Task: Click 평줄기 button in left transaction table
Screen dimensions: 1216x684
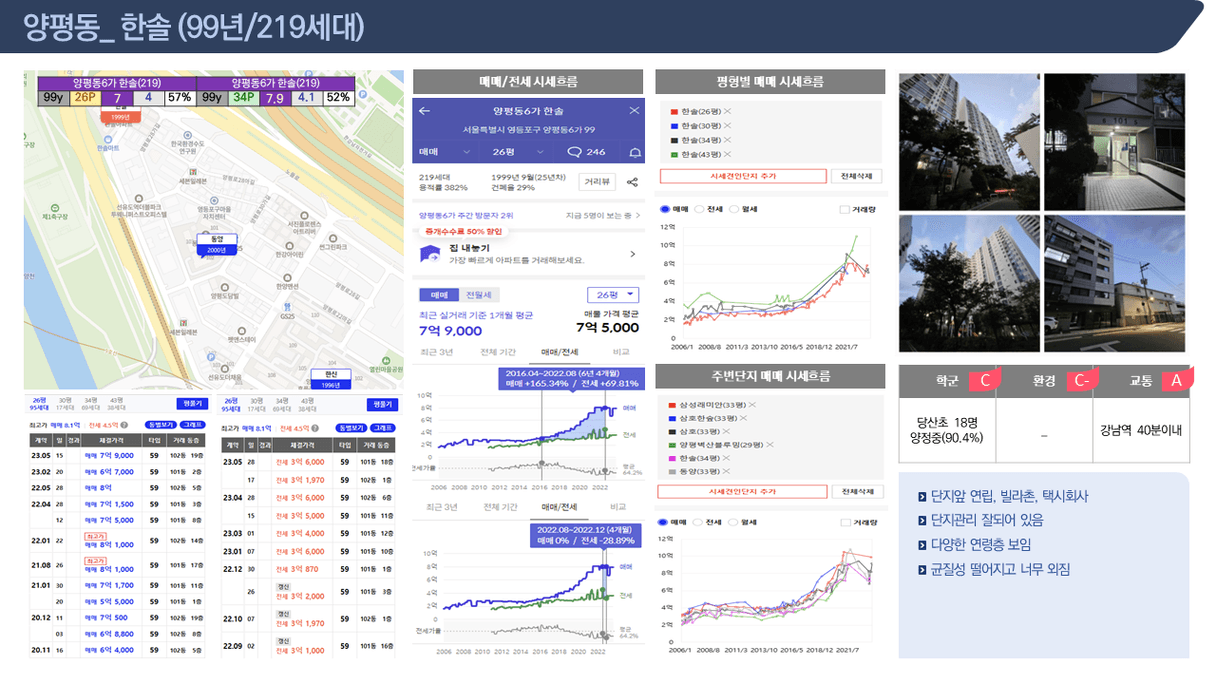Action: tap(190, 404)
